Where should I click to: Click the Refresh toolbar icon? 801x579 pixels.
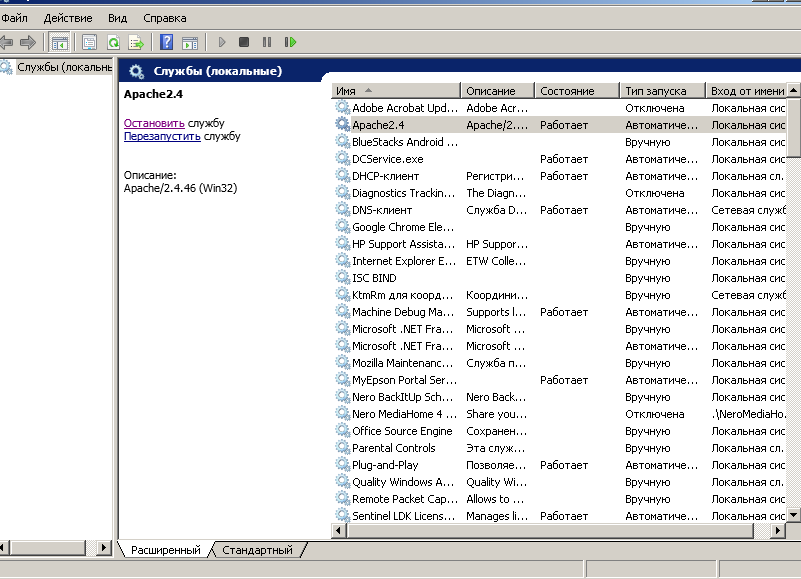tap(113, 42)
